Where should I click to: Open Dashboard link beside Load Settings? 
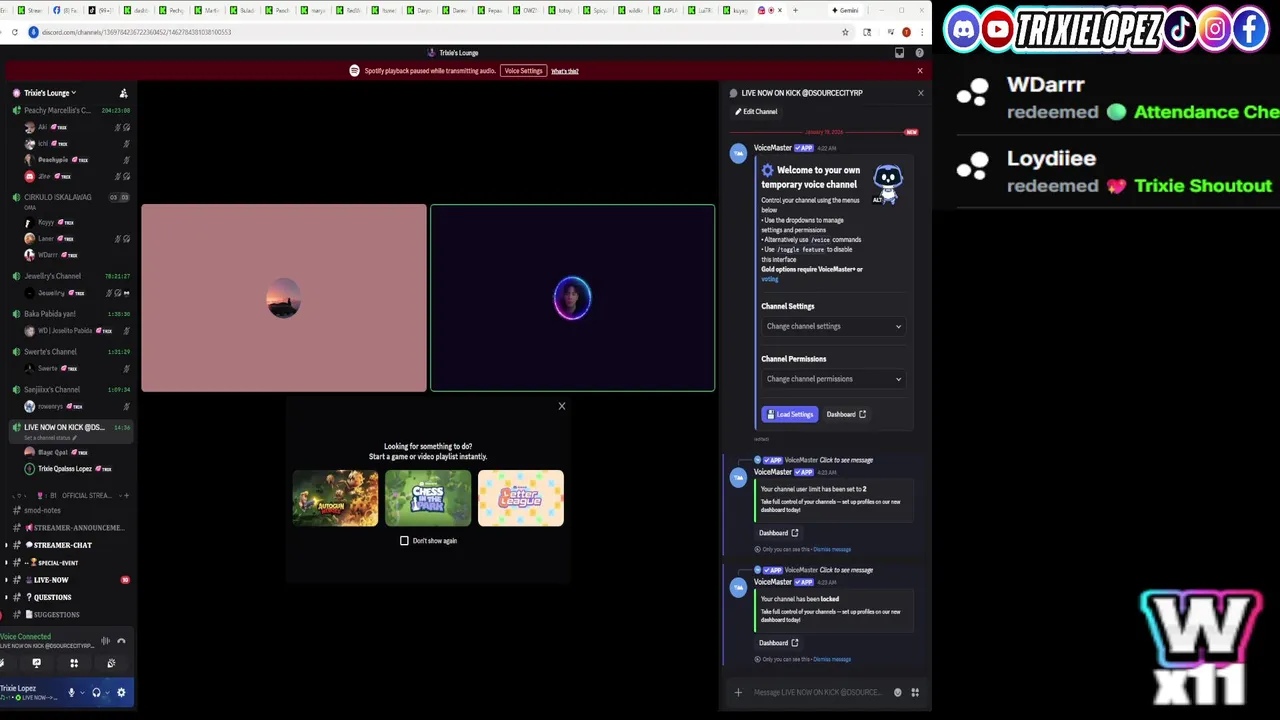click(x=846, y=414)
